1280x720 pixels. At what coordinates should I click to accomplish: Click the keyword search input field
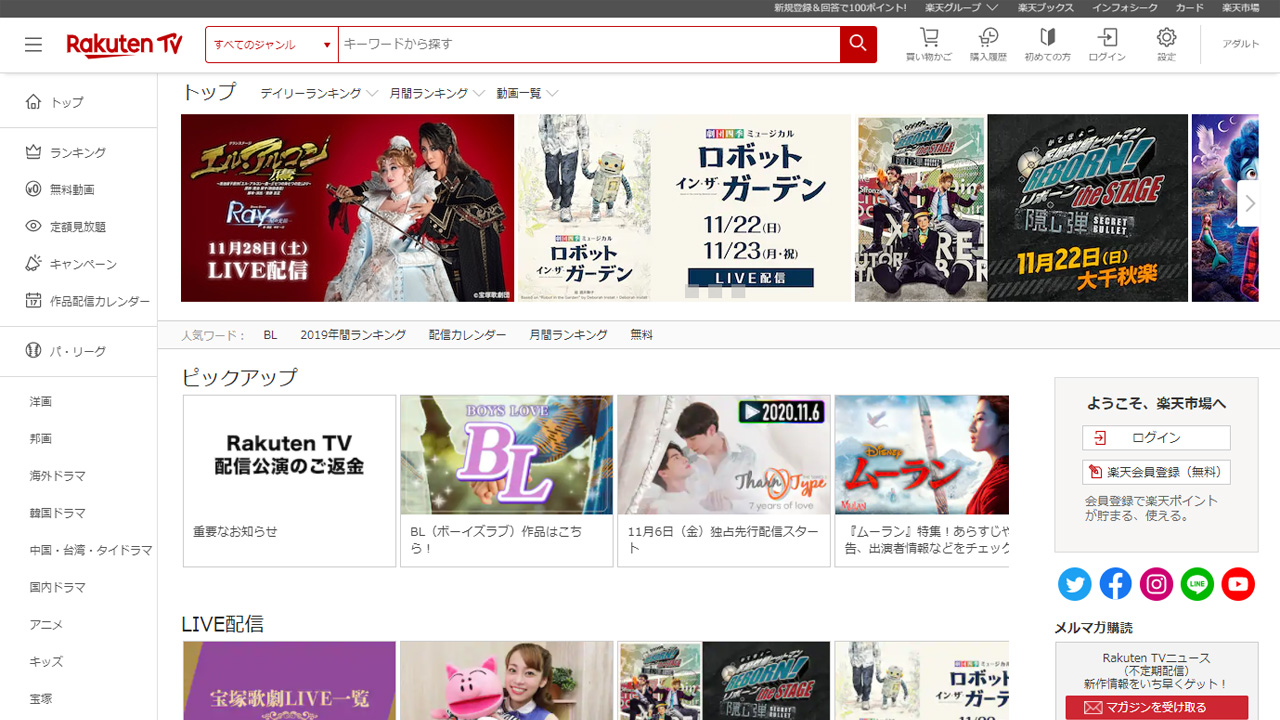[588, 45]
